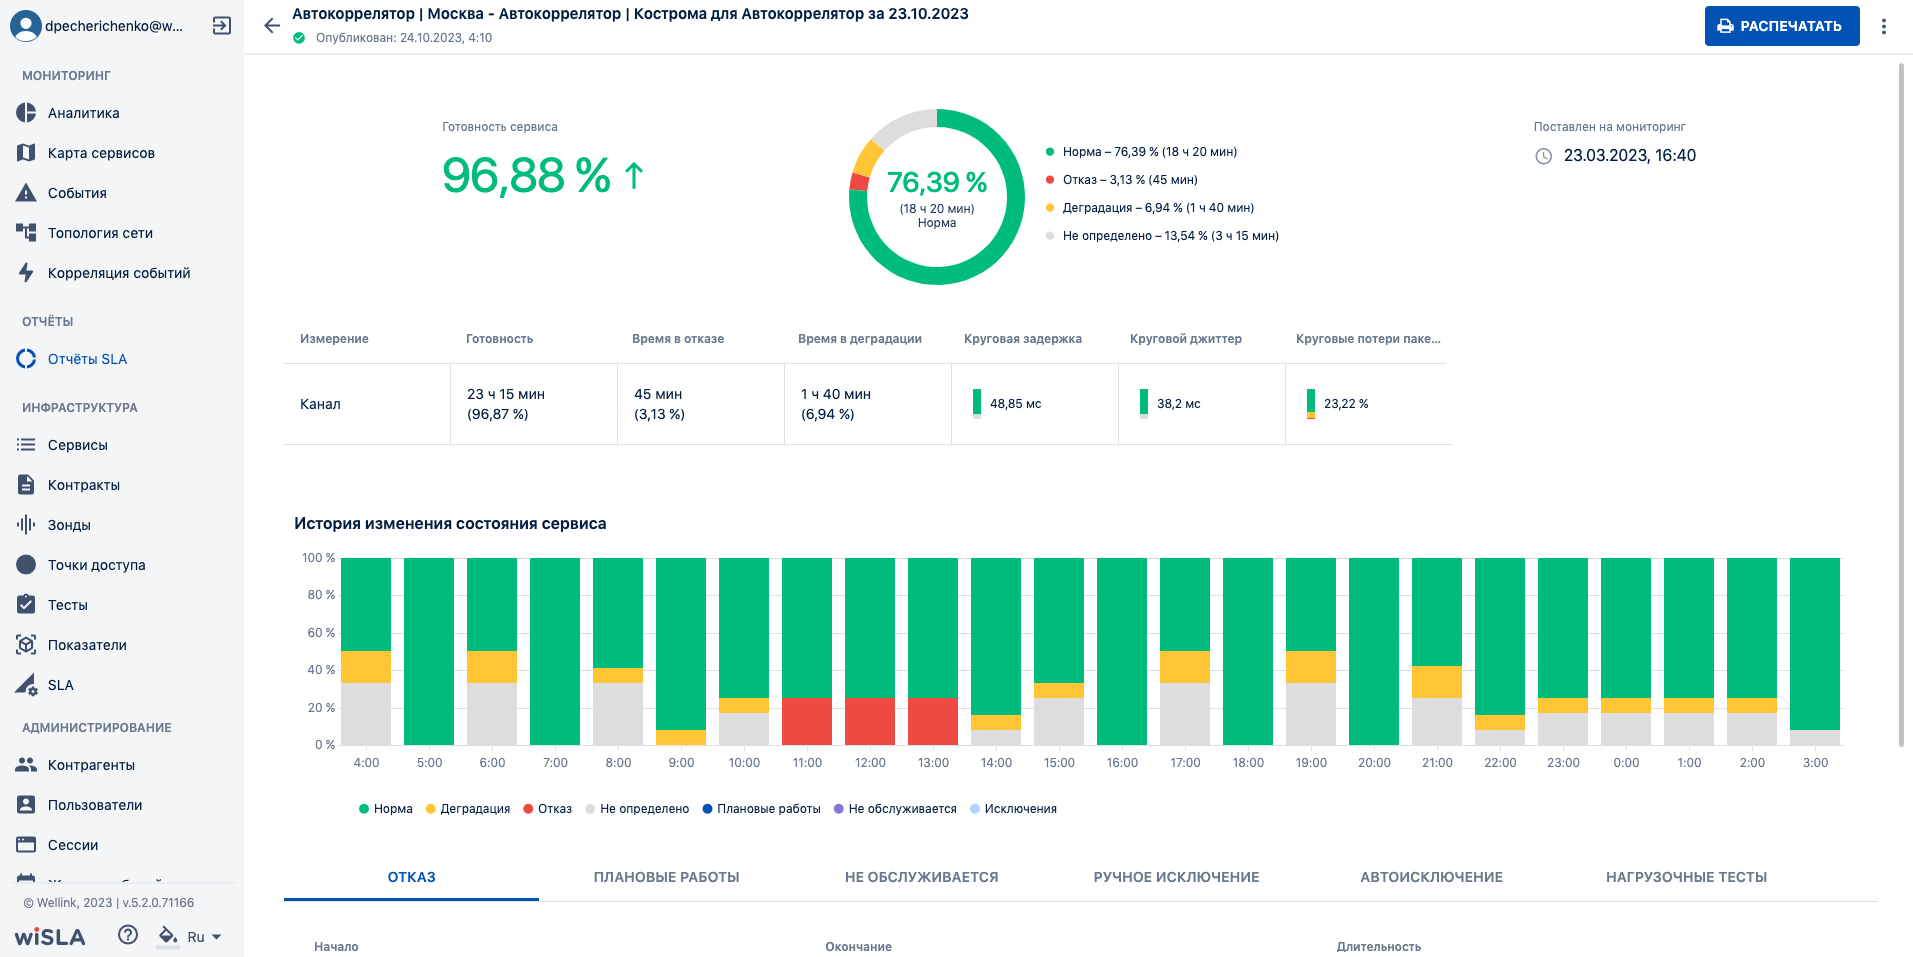
Task: Click the Точки доступа circle icon
Action: coord(26,565)
